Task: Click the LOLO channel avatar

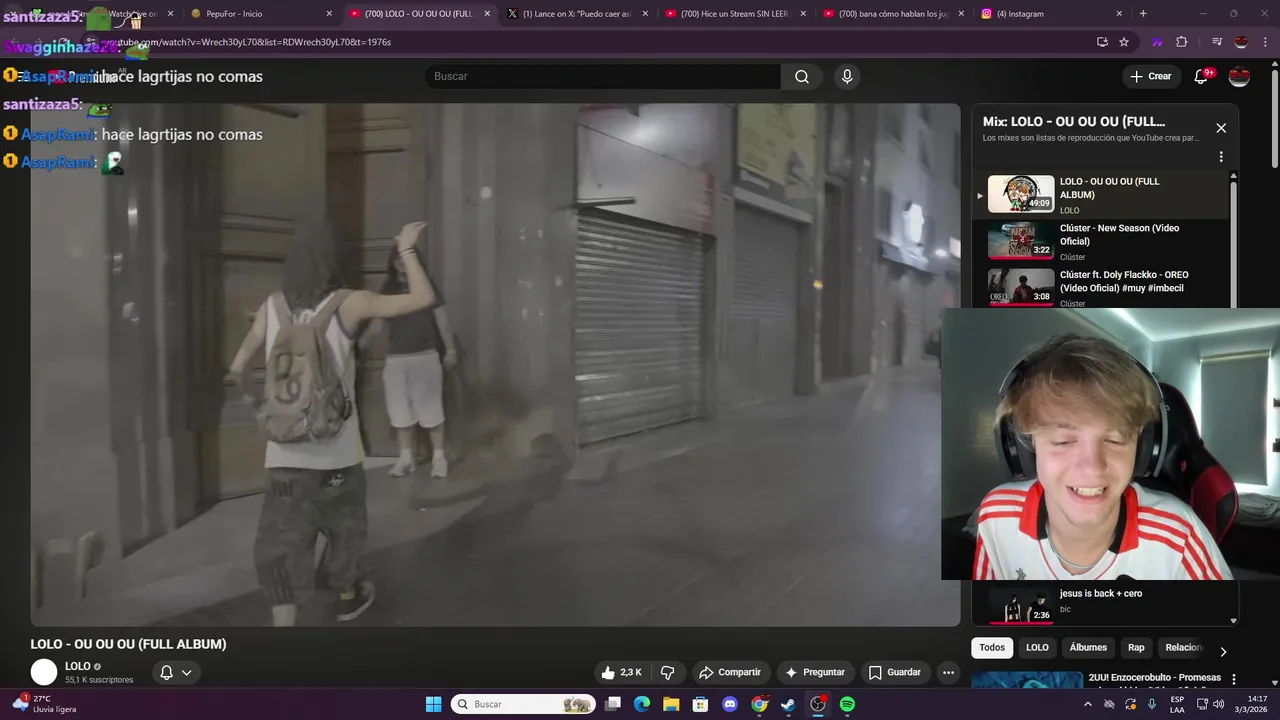Action: [44, 673]
